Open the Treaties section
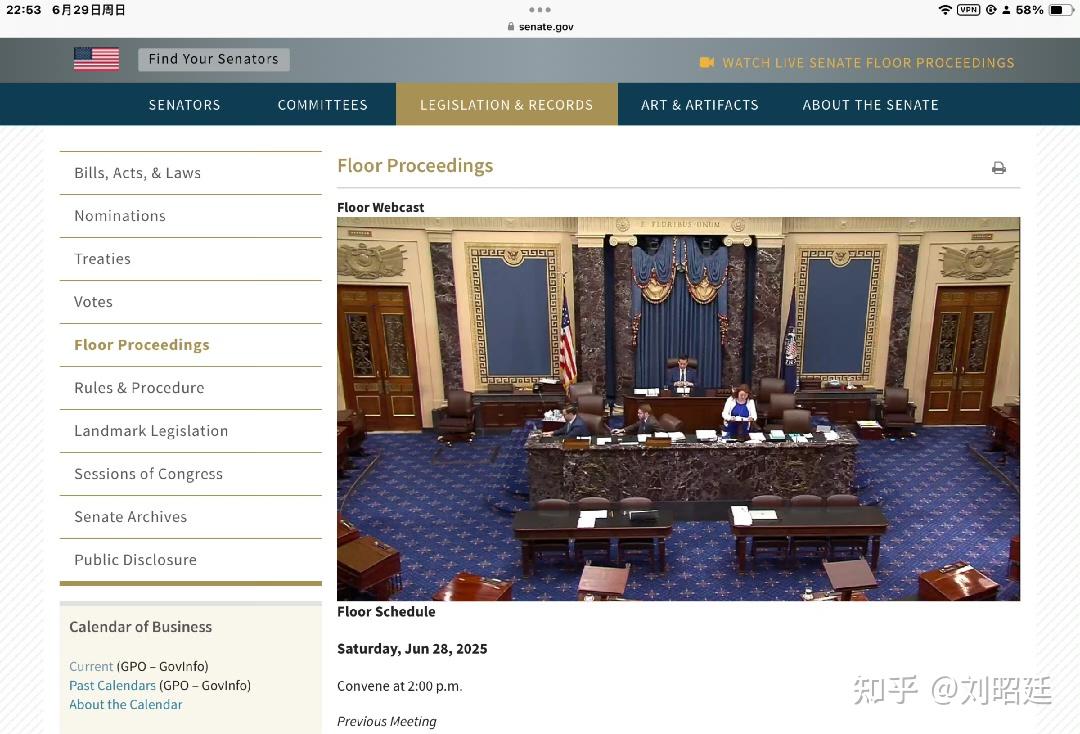 191,259
